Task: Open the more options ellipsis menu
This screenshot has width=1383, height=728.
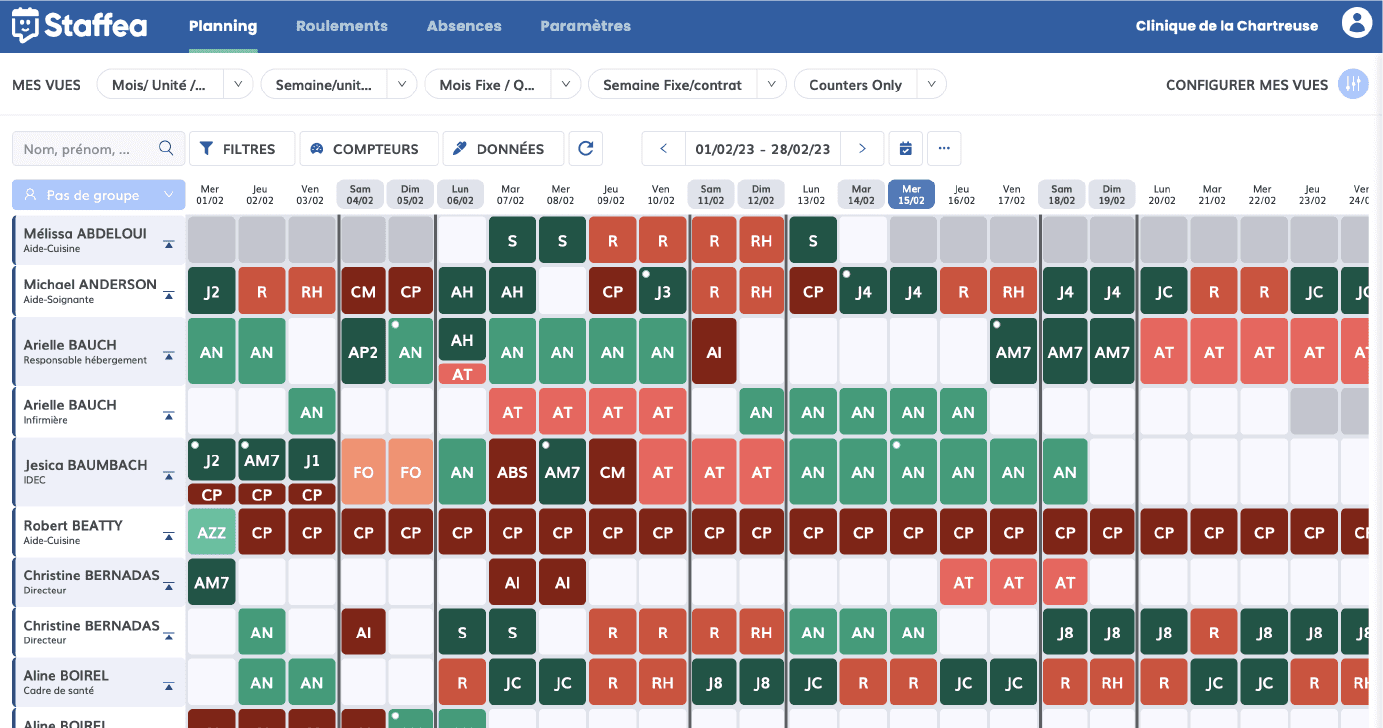Action: pos(944,148)
